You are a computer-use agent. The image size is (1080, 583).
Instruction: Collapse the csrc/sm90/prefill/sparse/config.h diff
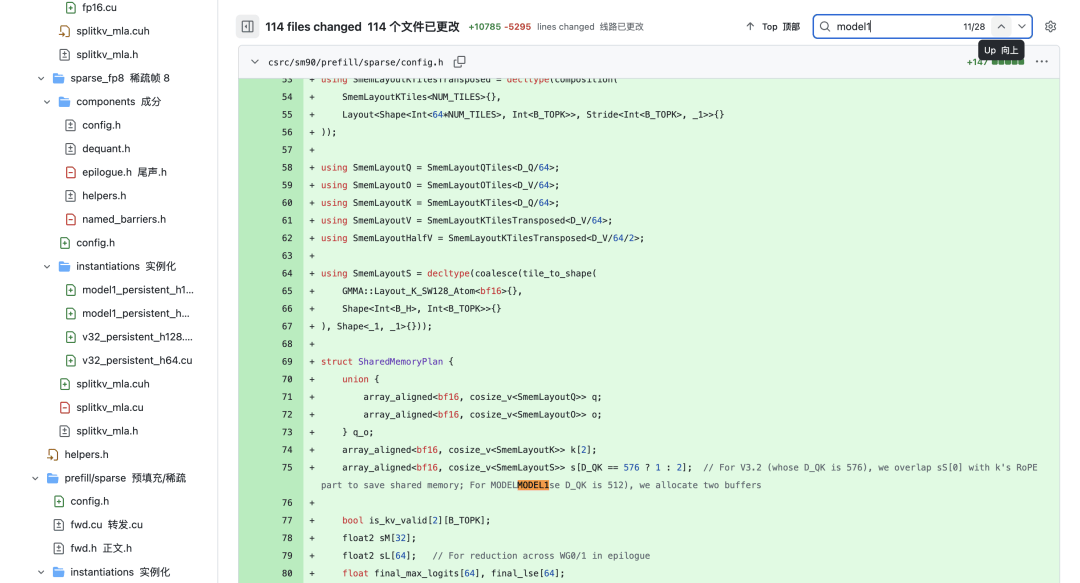(255, 62)
